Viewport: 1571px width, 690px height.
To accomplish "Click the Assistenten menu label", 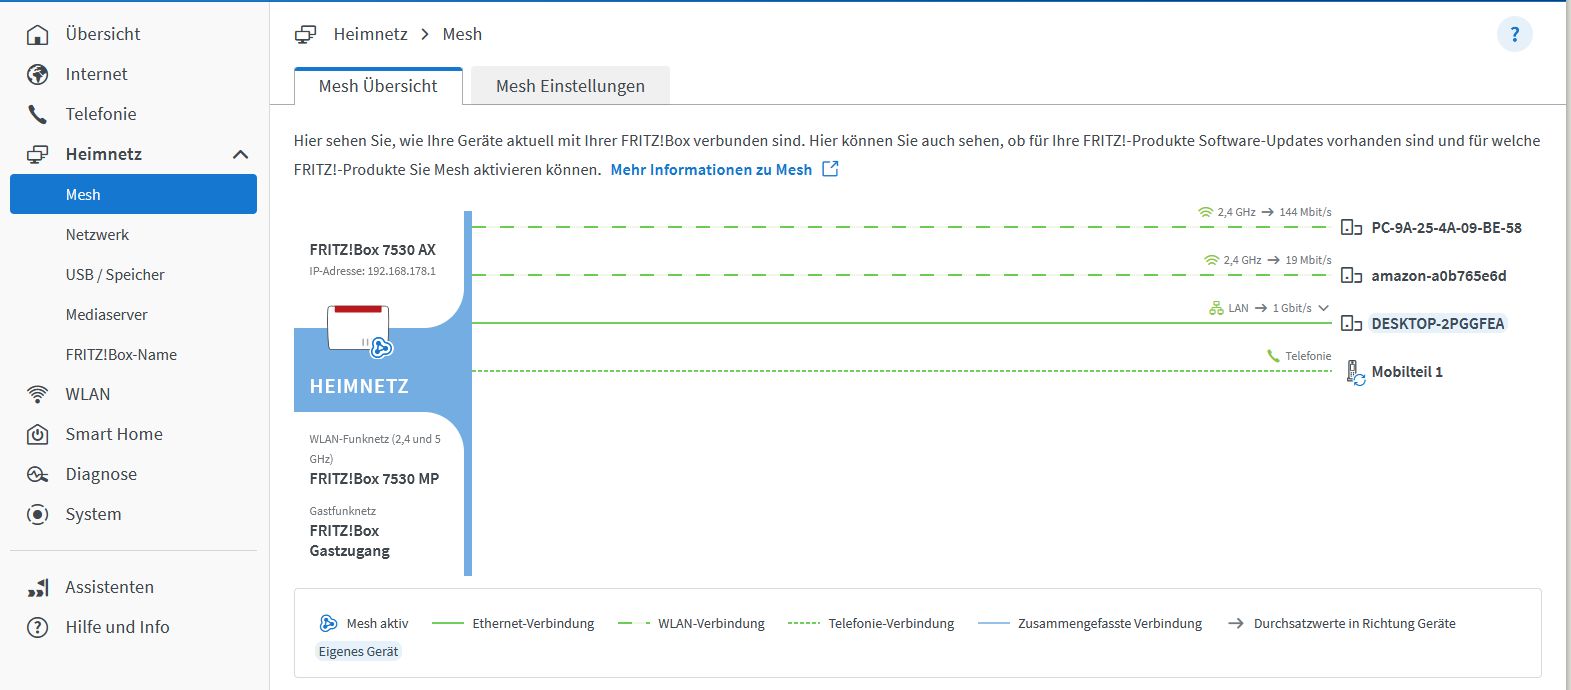I will tap(110, 587).
